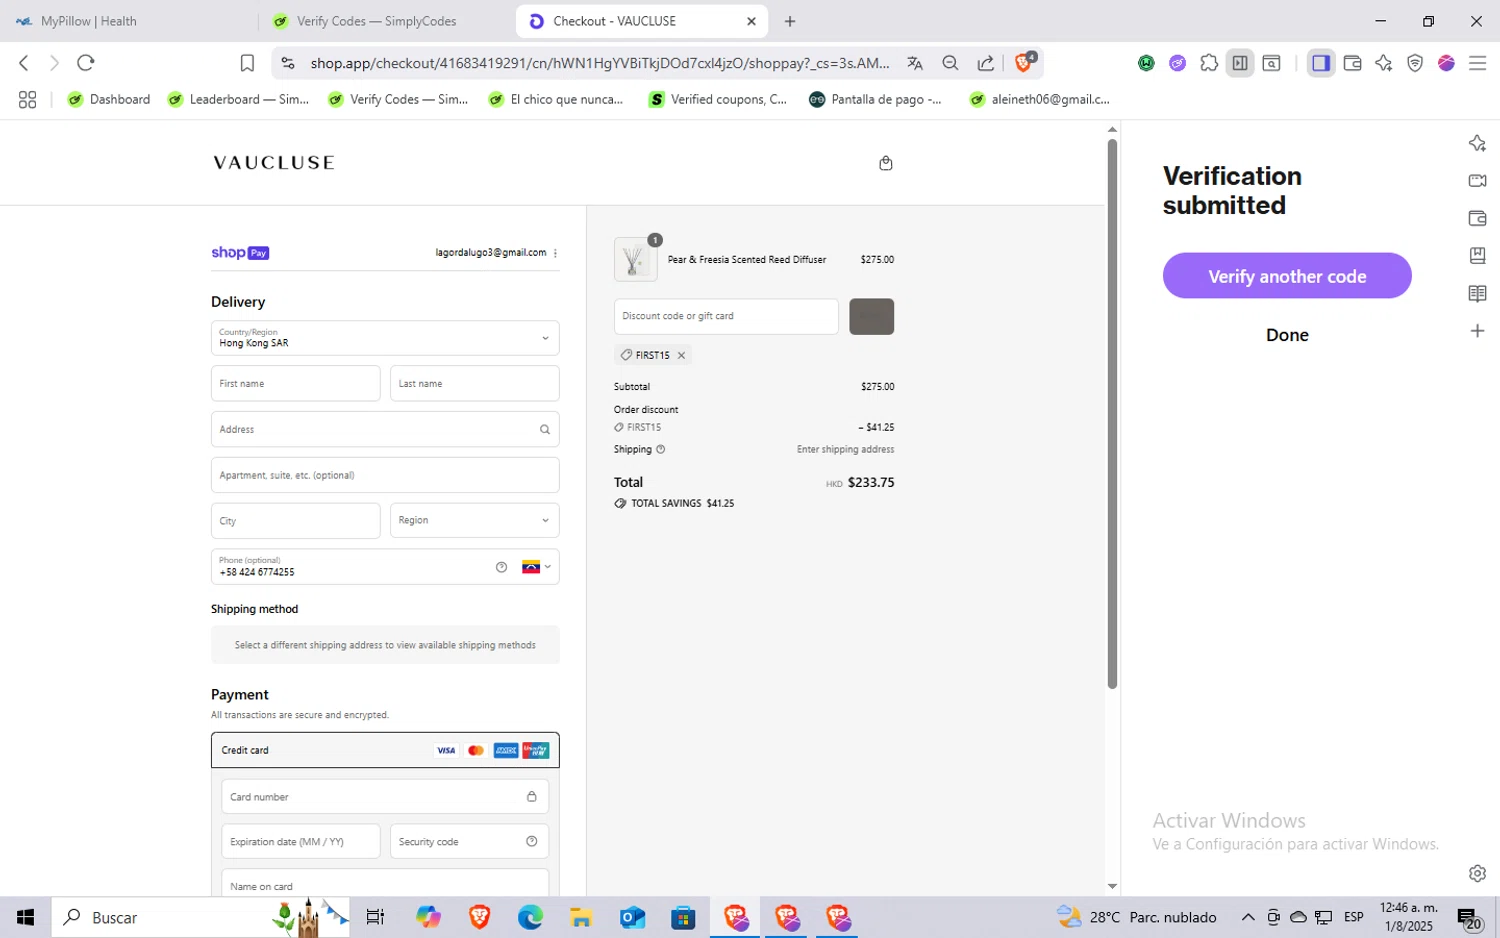Image resolution: width=1500 pixels, height=938 pixels.
Task: Close the Checkout - VAUCLUSE tab
Action: (752, 21)
